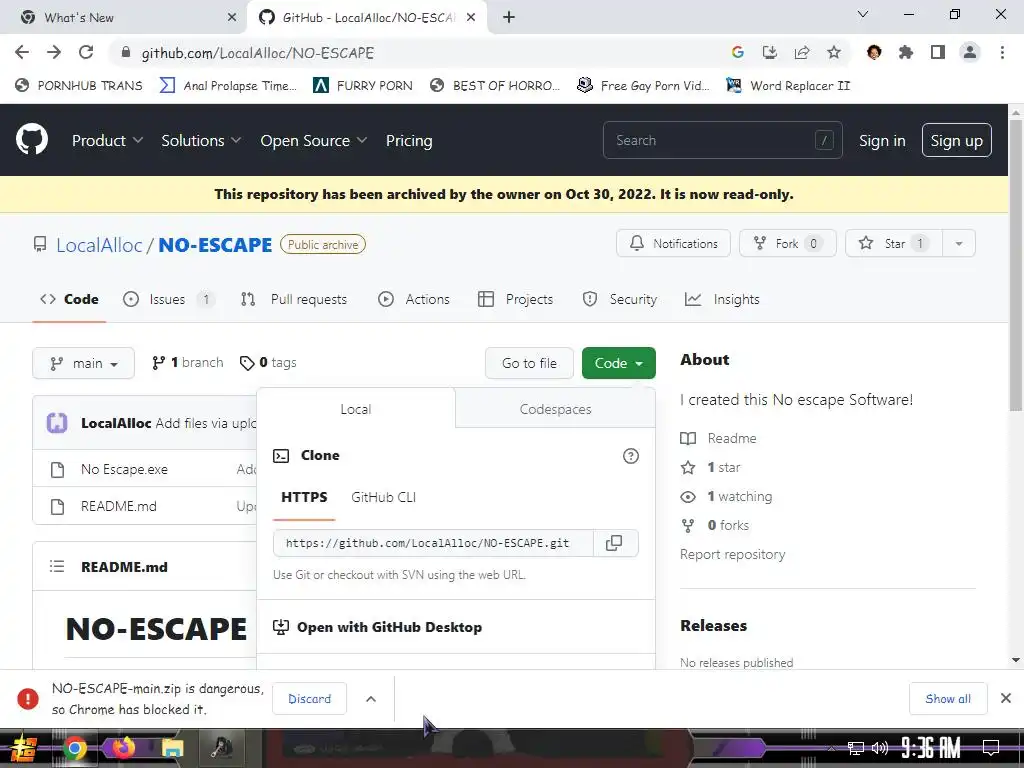Click the red dangerous download warning icon
Image resolution: width=1024 pixels, height=768 pixels.
pos(28,699)
